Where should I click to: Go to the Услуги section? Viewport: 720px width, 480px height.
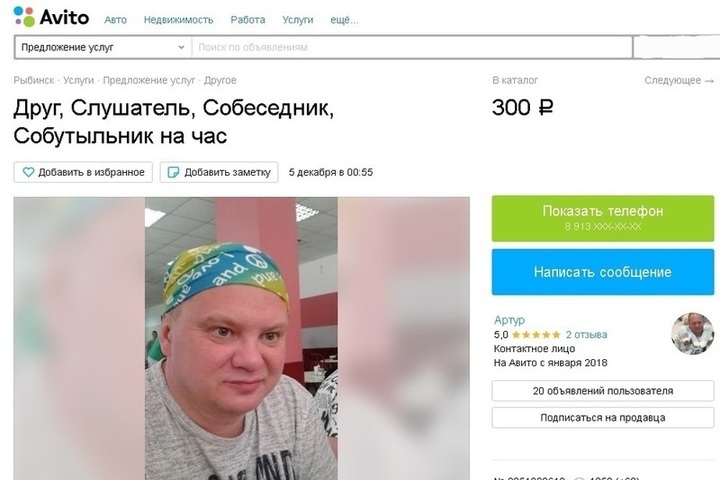(298, 20)
